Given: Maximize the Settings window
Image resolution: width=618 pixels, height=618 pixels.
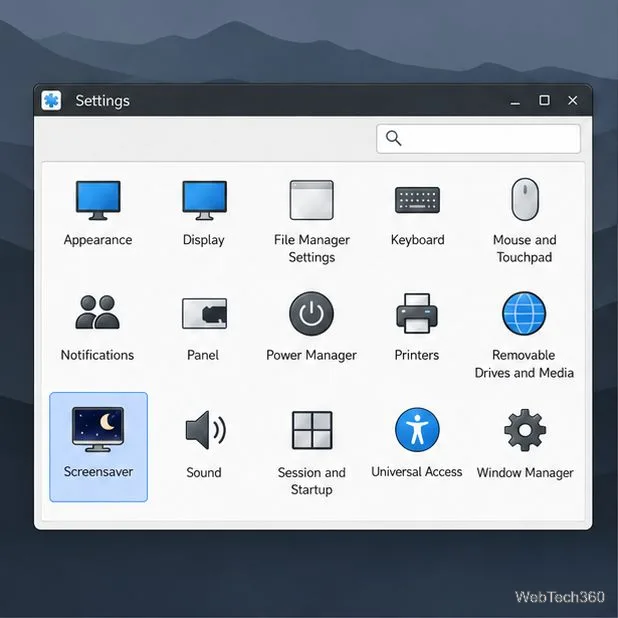Looking at the screenshot, I should click(x=544, y=100).
